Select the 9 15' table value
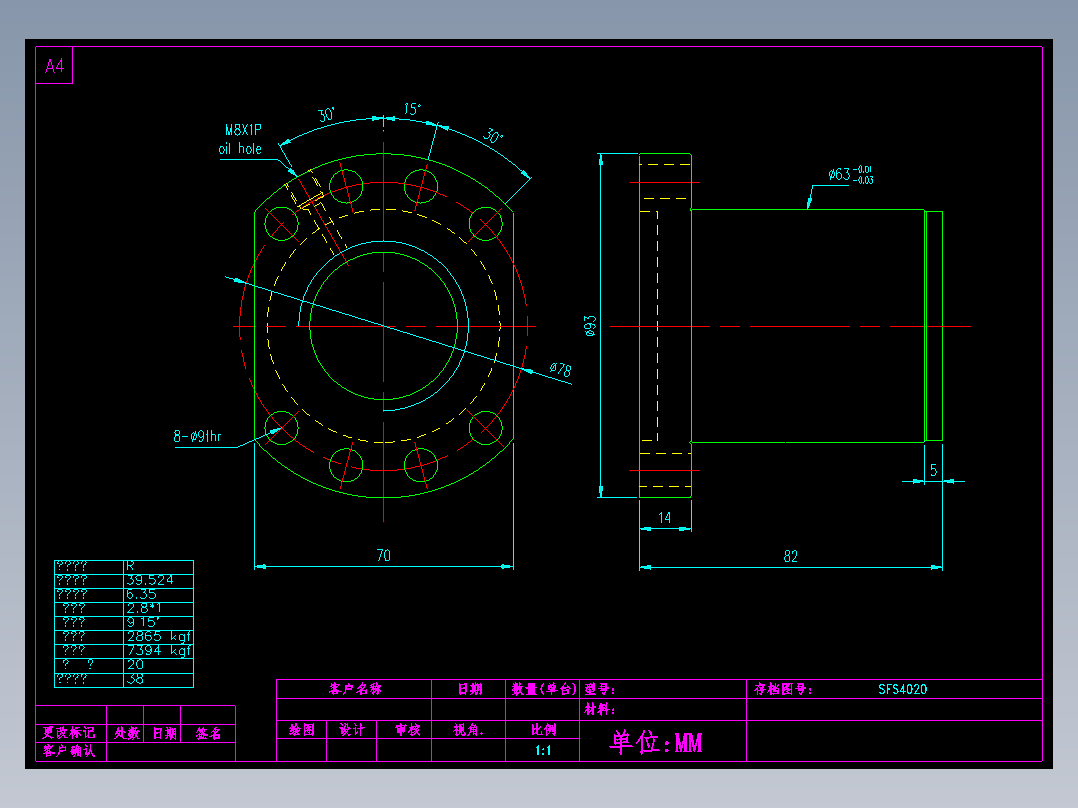 click(x=143, y=622)
